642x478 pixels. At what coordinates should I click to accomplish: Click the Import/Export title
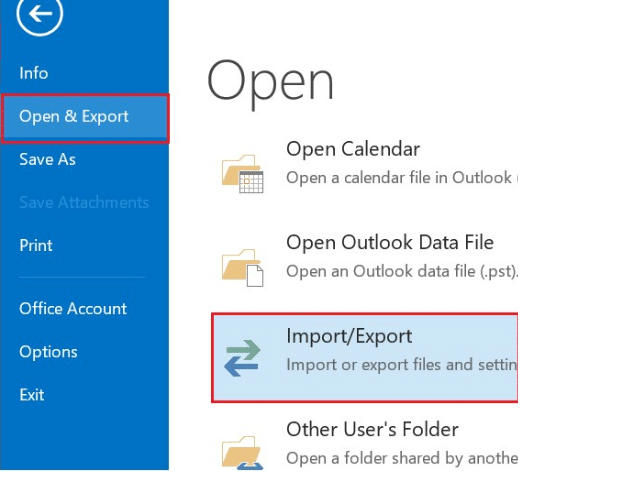[x=349, y=336]
